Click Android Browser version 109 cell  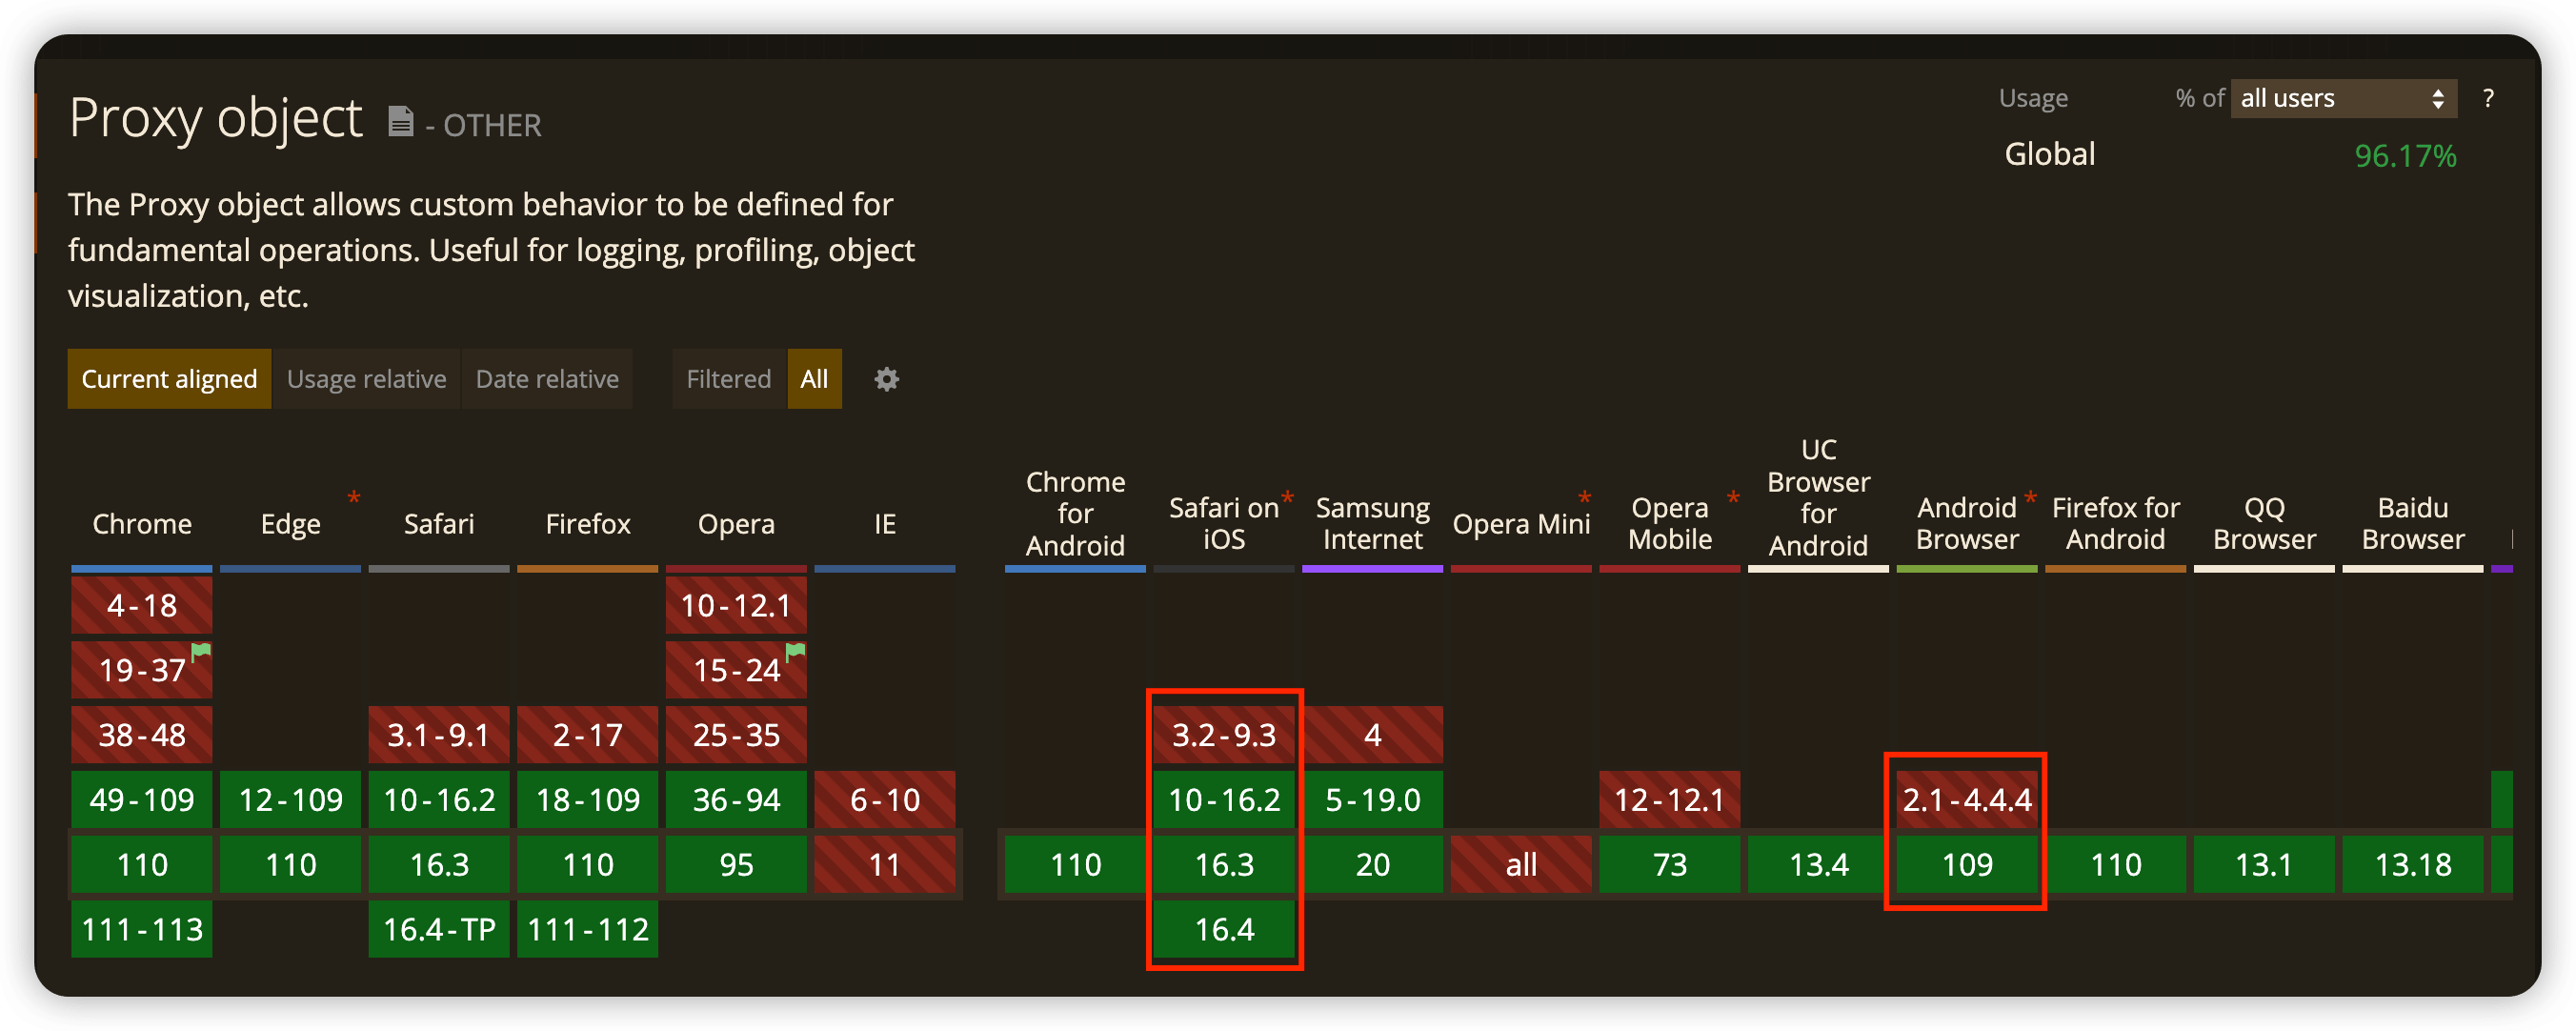1967,865
